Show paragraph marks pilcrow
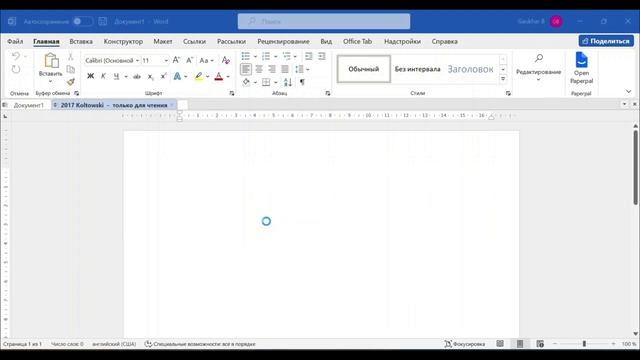The image size is (640, 360). point(302,82)
